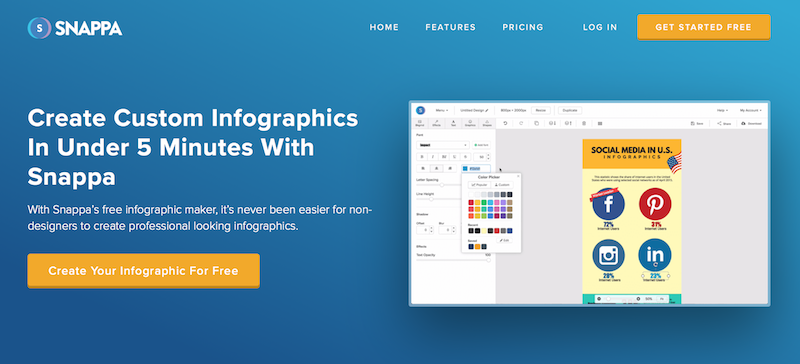This screenshot has height=364, width=800.
Task: Toggle the bold B formatting button
Action: coord(423,157)
